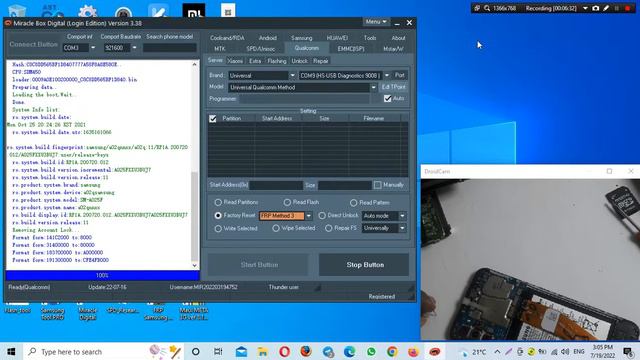Open the Flashing sub-tab

coord(277,61)
